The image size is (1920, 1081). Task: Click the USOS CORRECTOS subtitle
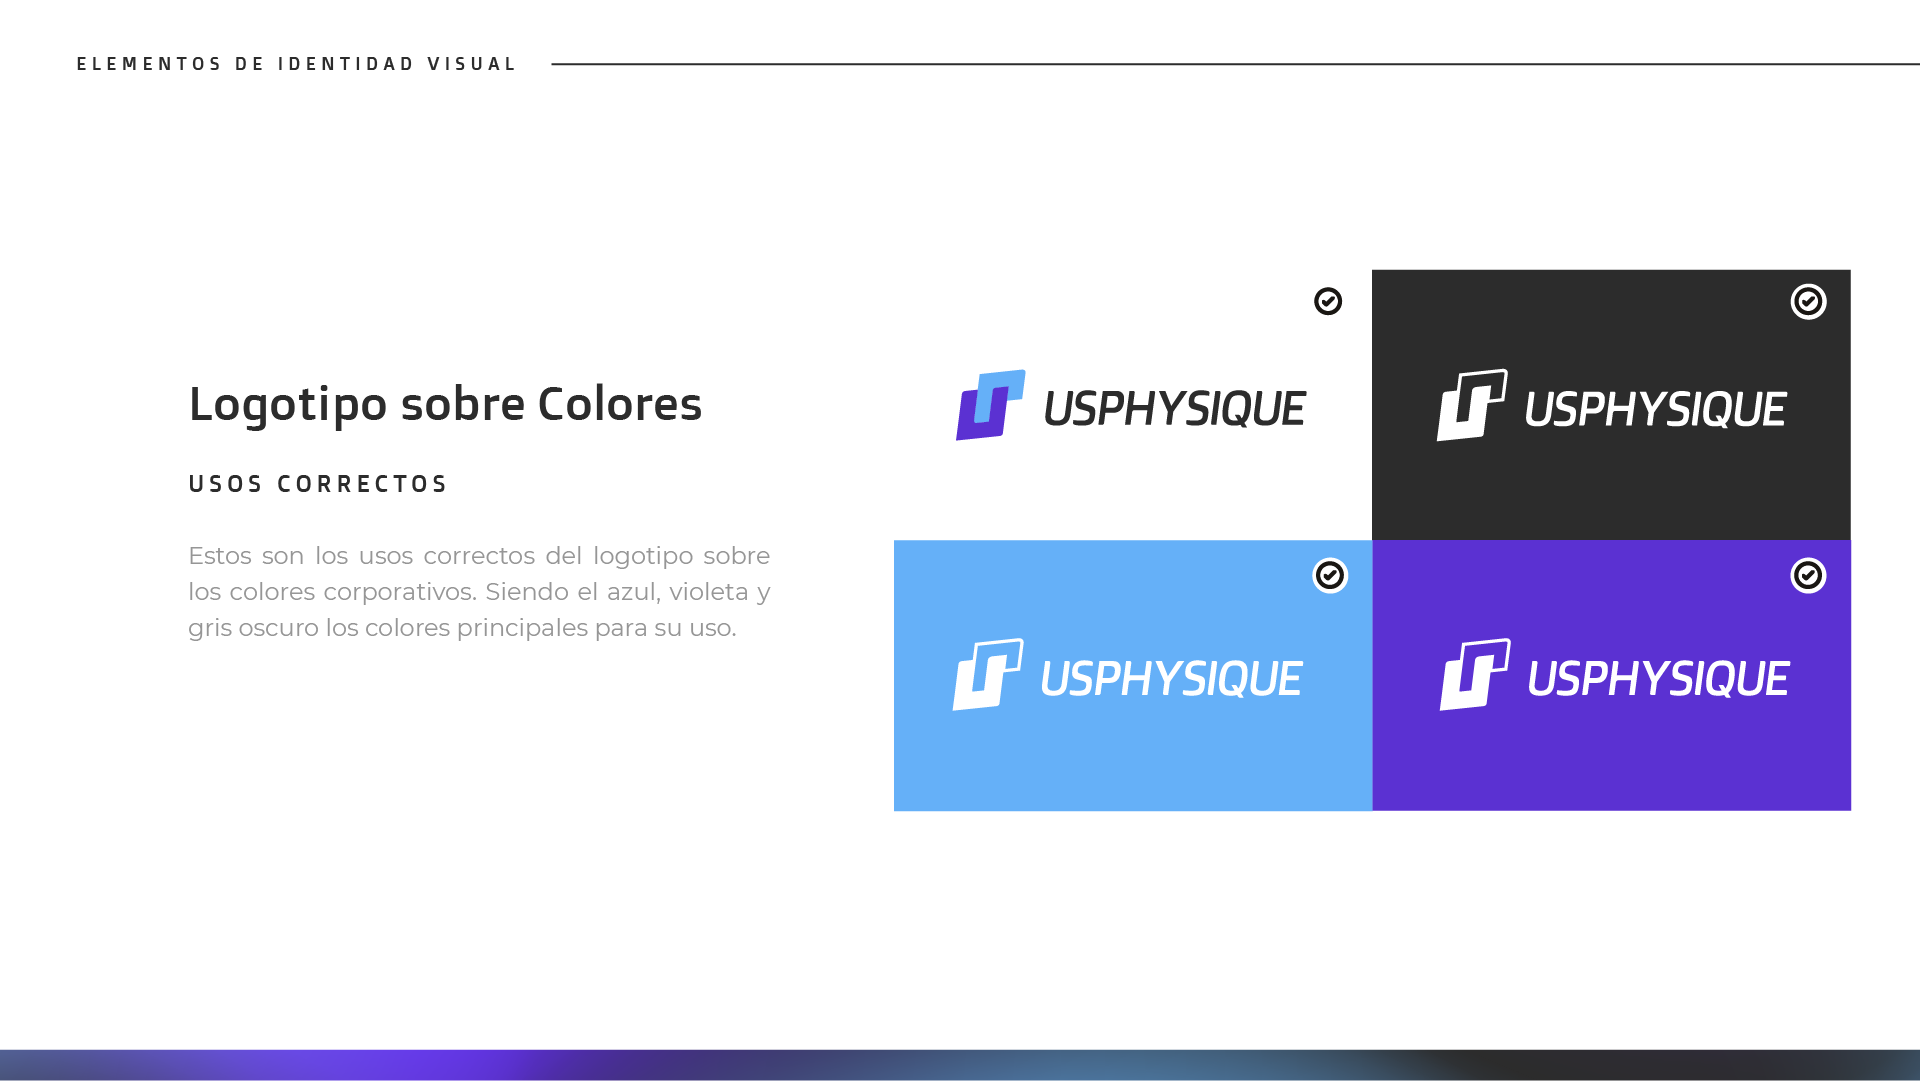(318, 484)
